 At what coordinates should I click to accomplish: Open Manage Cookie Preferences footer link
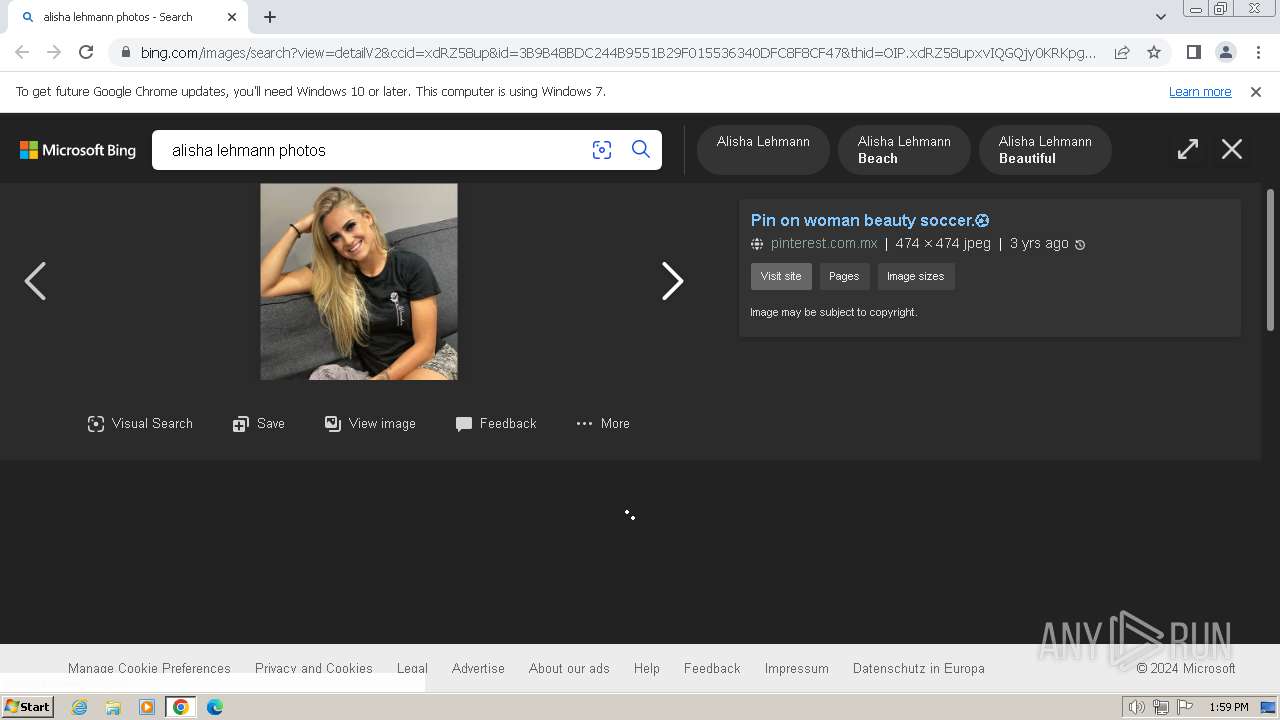point(149,668)
